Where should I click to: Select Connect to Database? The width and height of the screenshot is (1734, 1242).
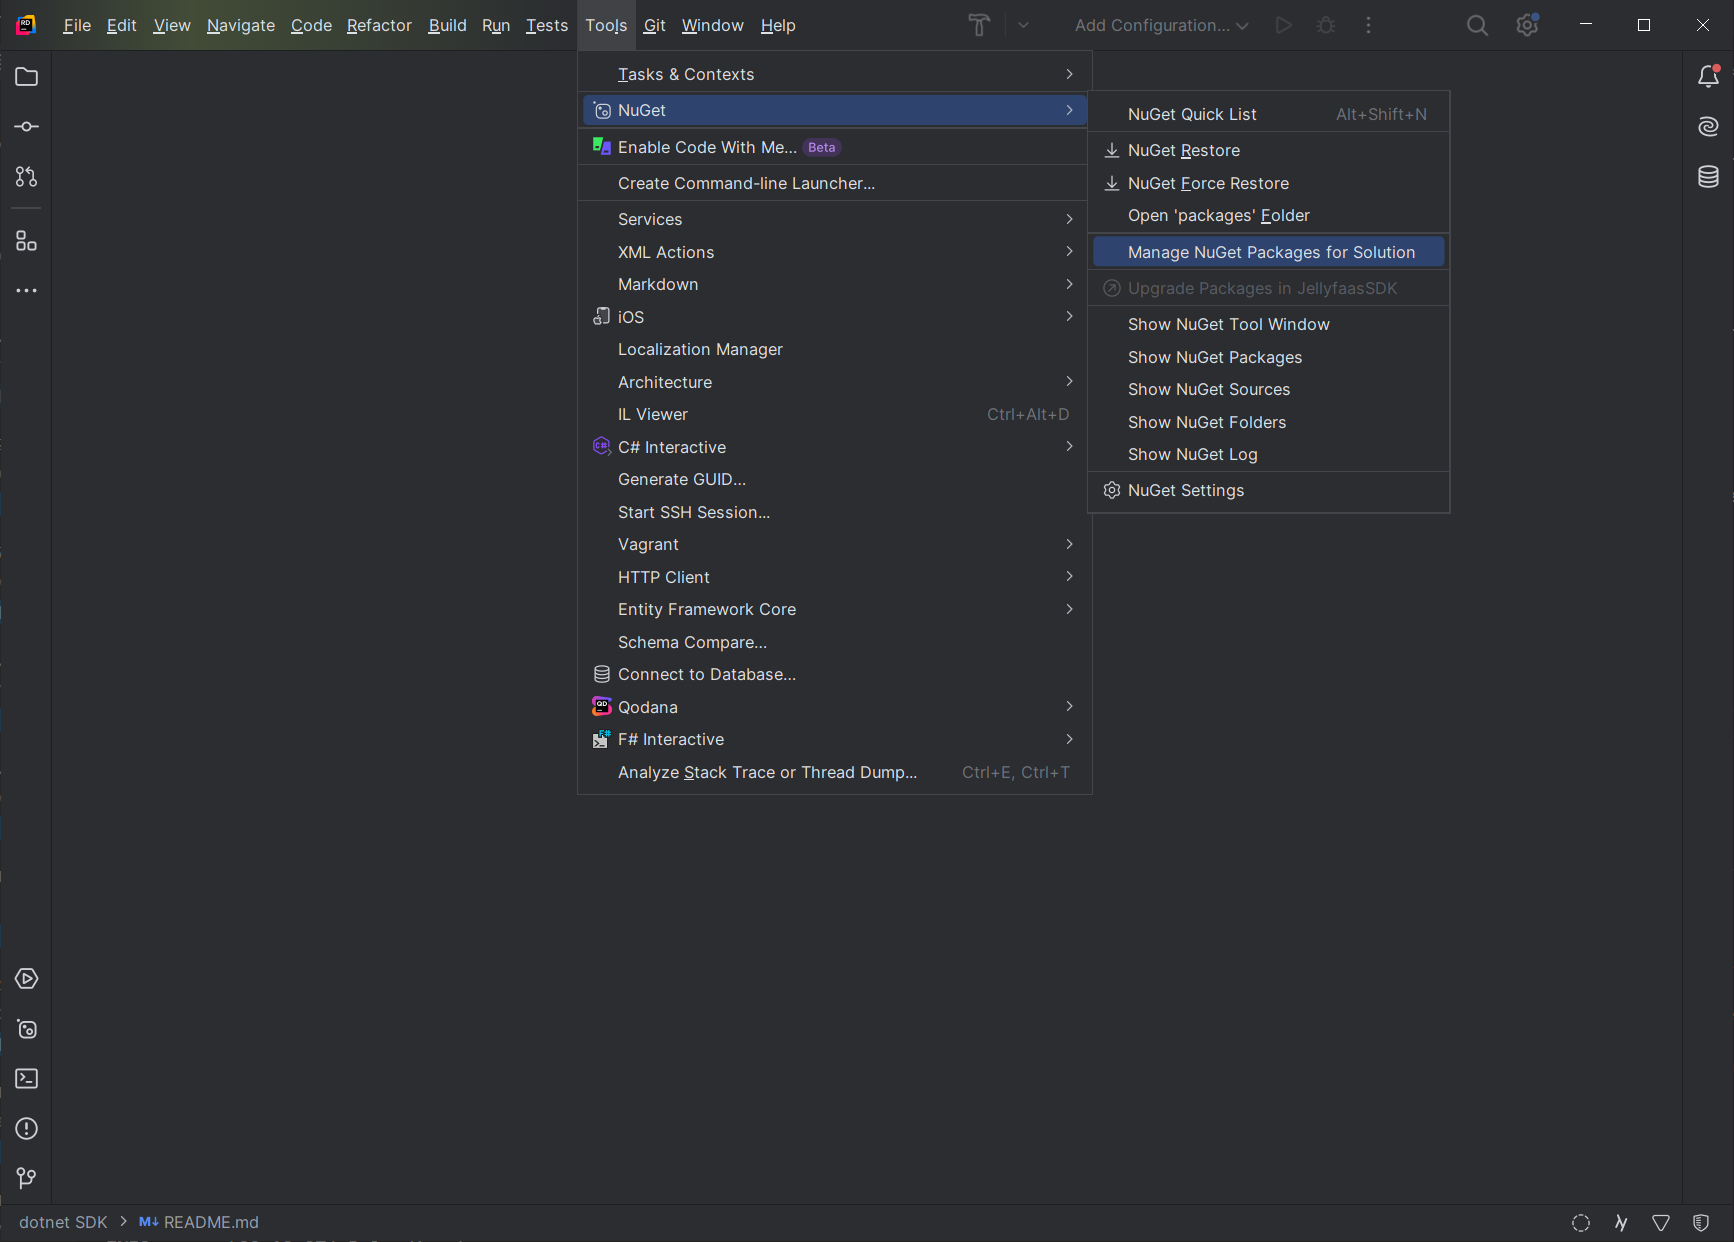[x=835, y=674]
